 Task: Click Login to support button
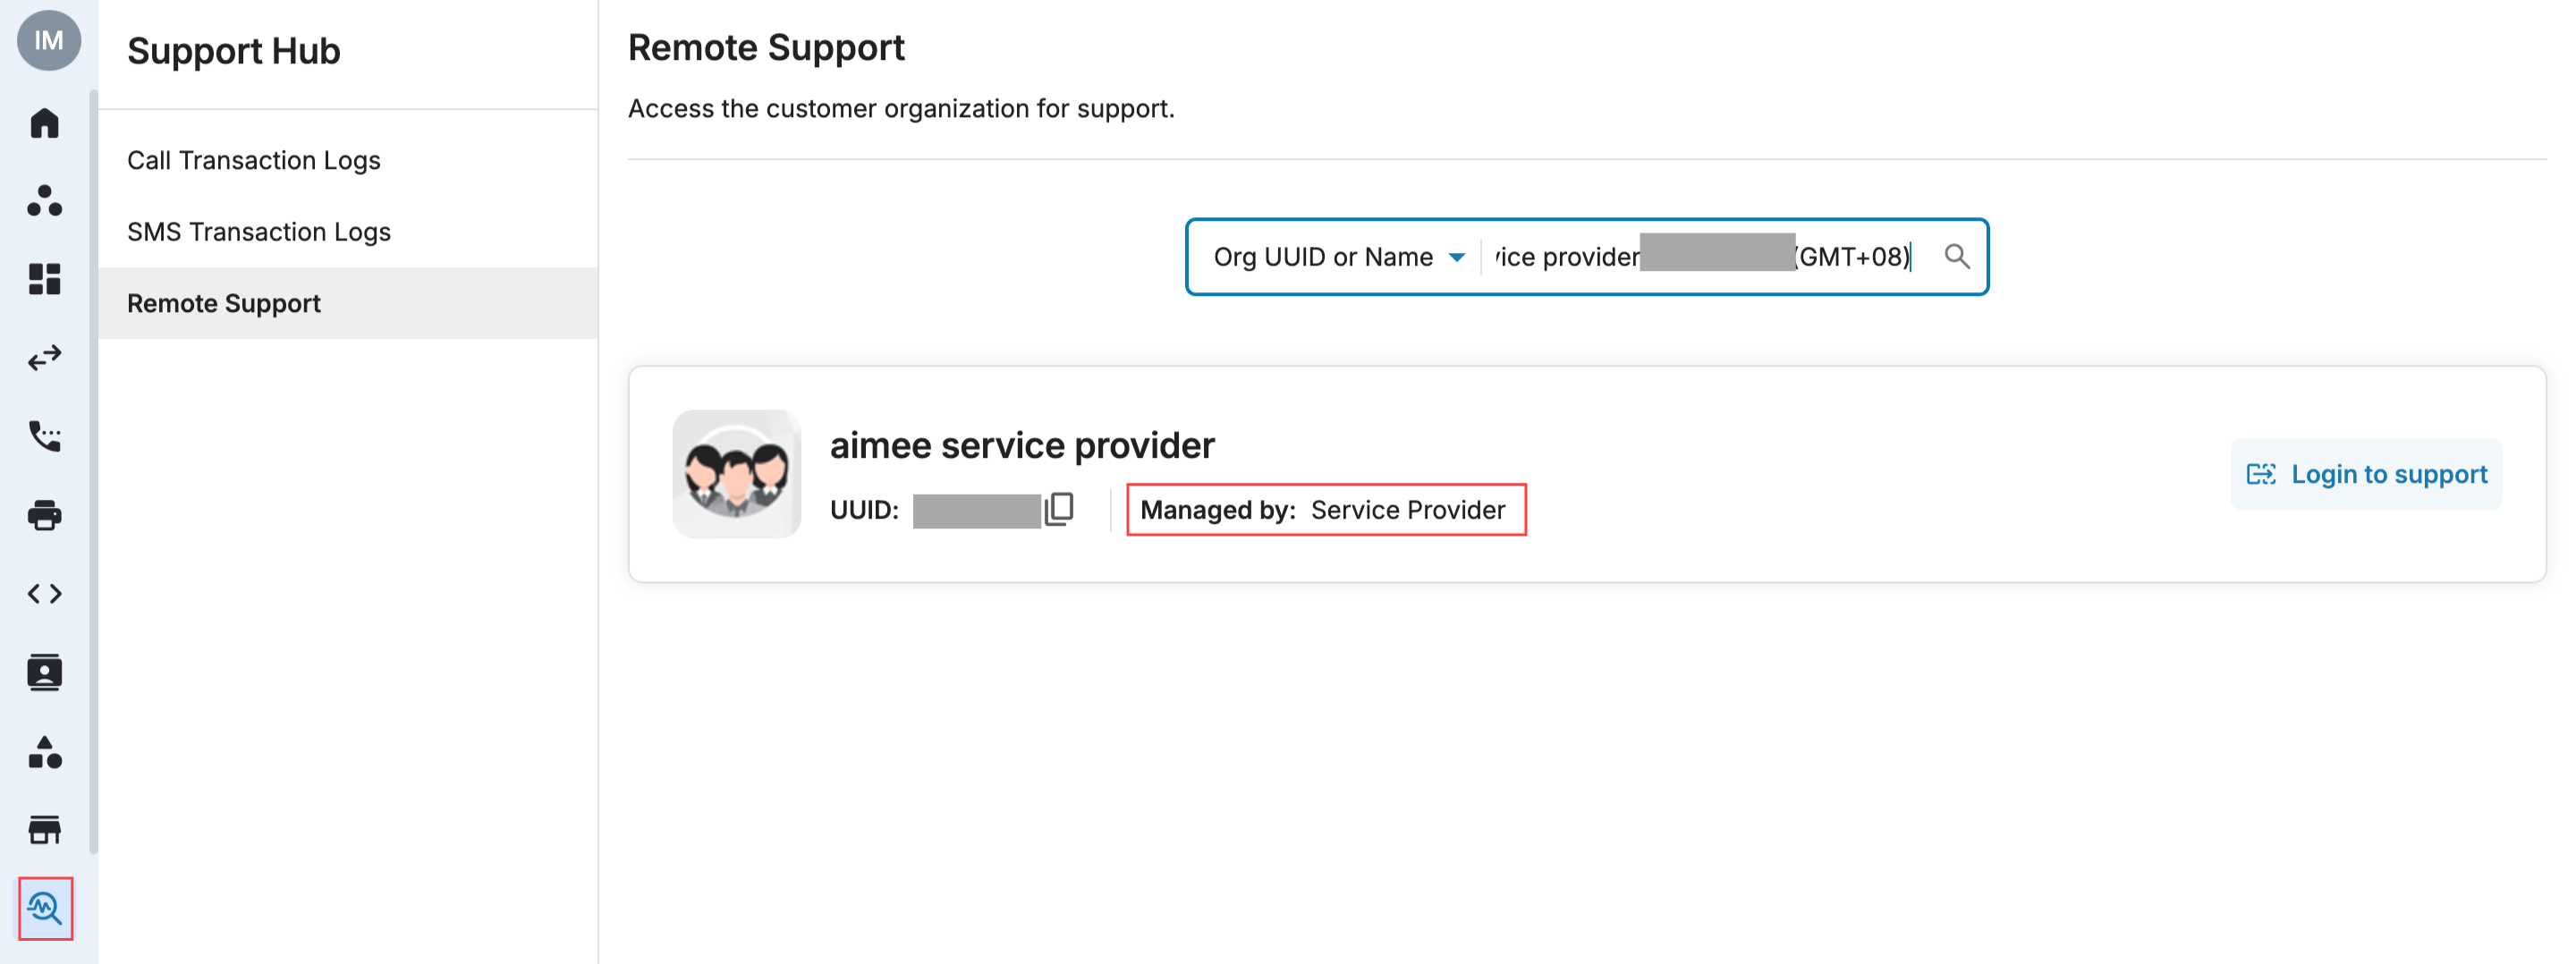2366,474
